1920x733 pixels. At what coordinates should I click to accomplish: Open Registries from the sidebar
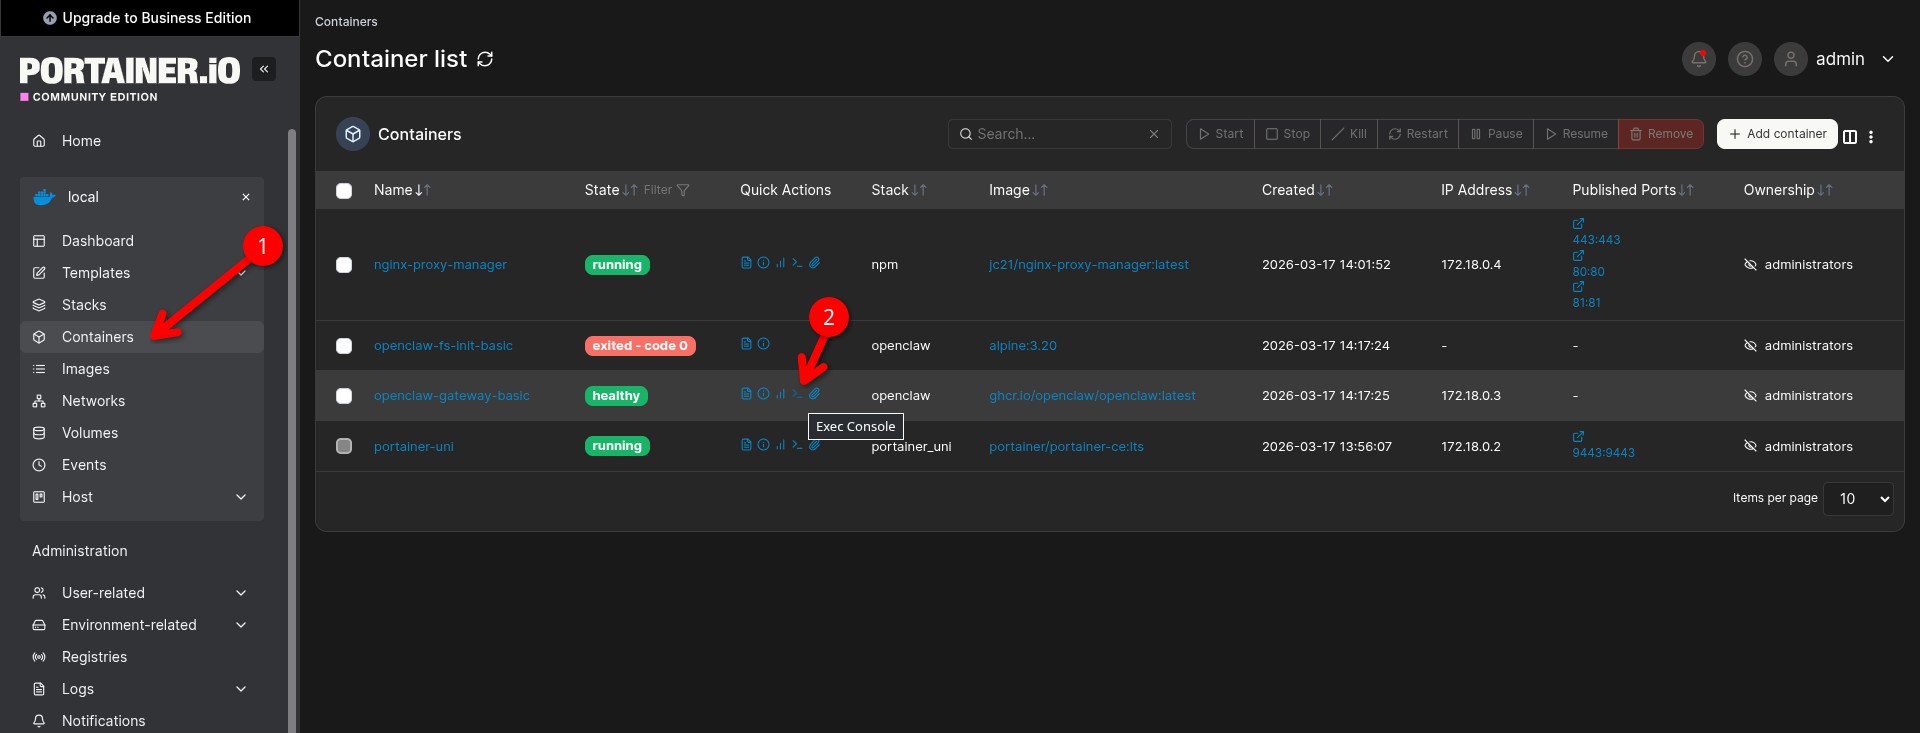(142, 657)
